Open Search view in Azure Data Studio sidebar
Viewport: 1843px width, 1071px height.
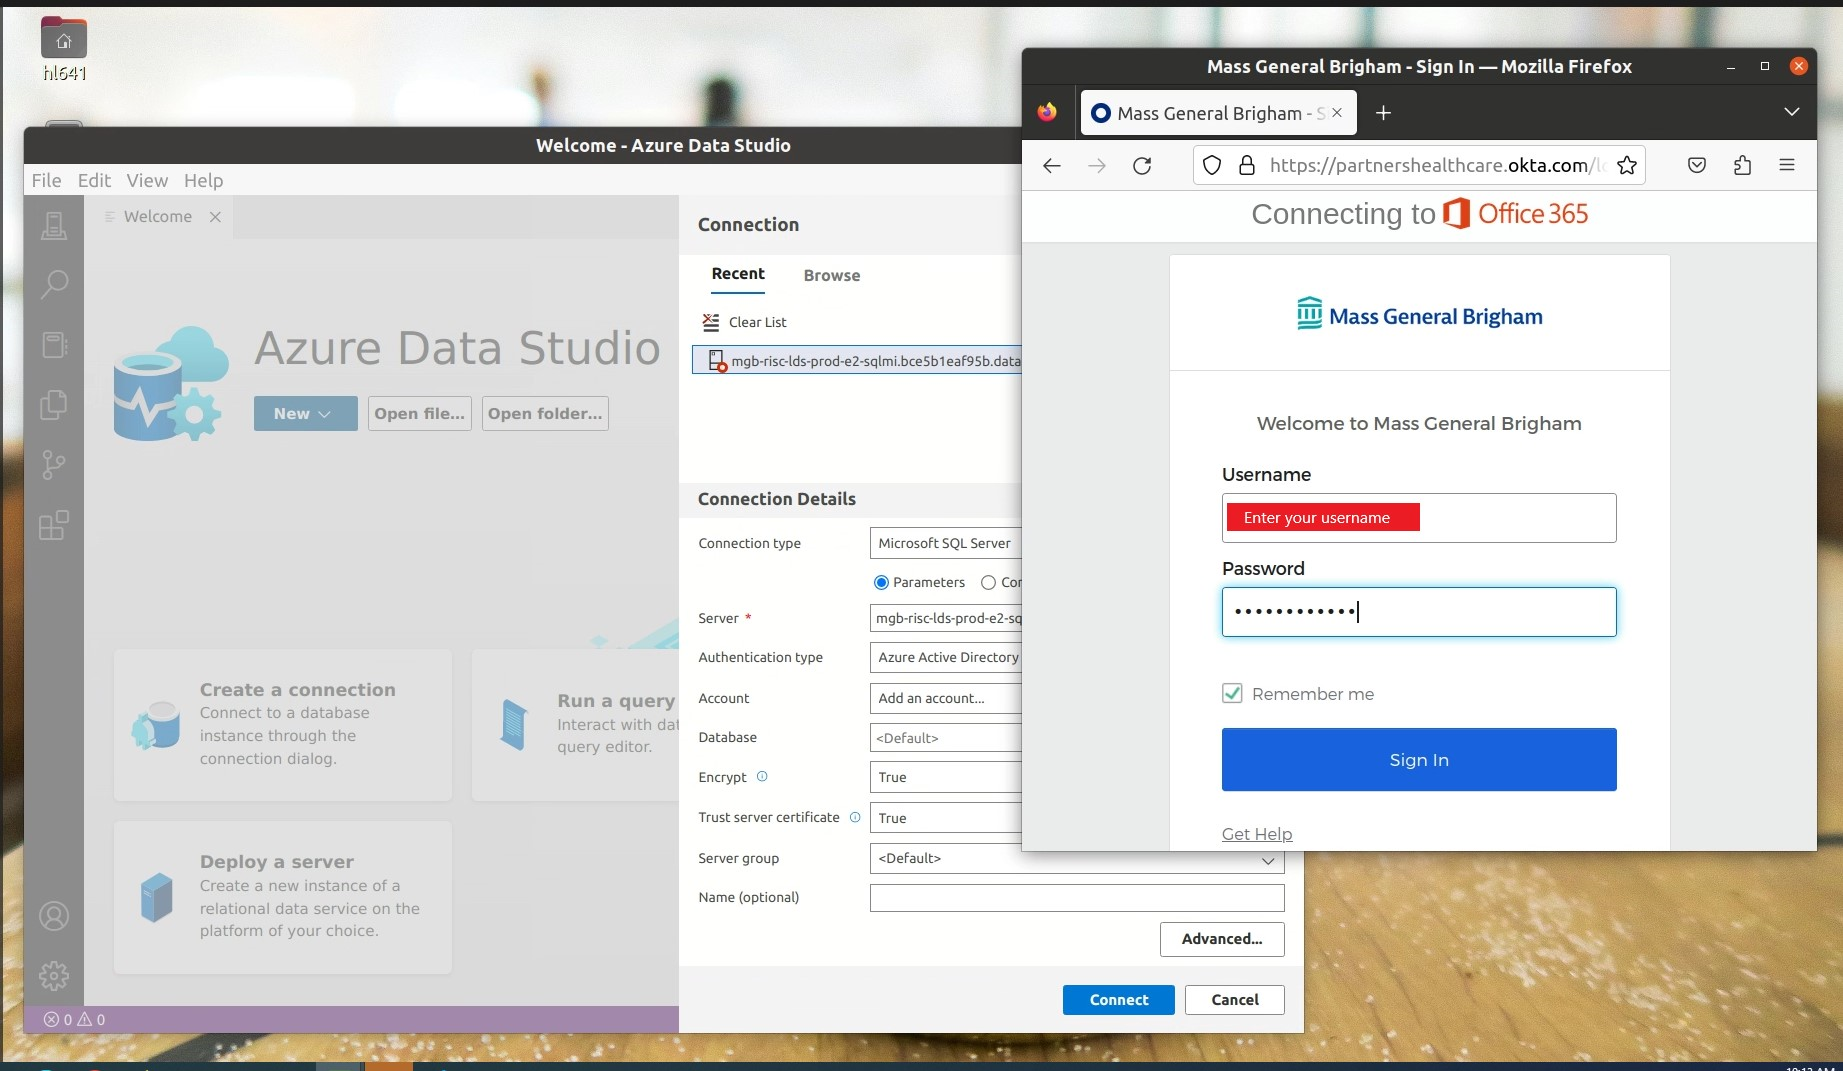(x=54, y=285)
